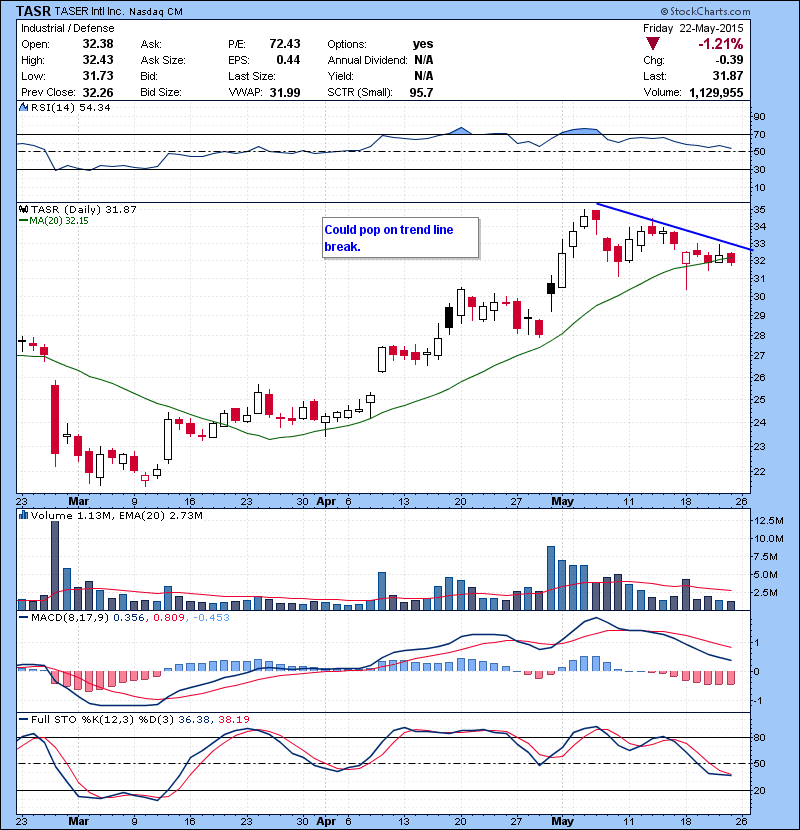800x830 pixels.
Task: Click the 'Bid Size:' label
Action: pyautogui.click(x=161, y=92)
